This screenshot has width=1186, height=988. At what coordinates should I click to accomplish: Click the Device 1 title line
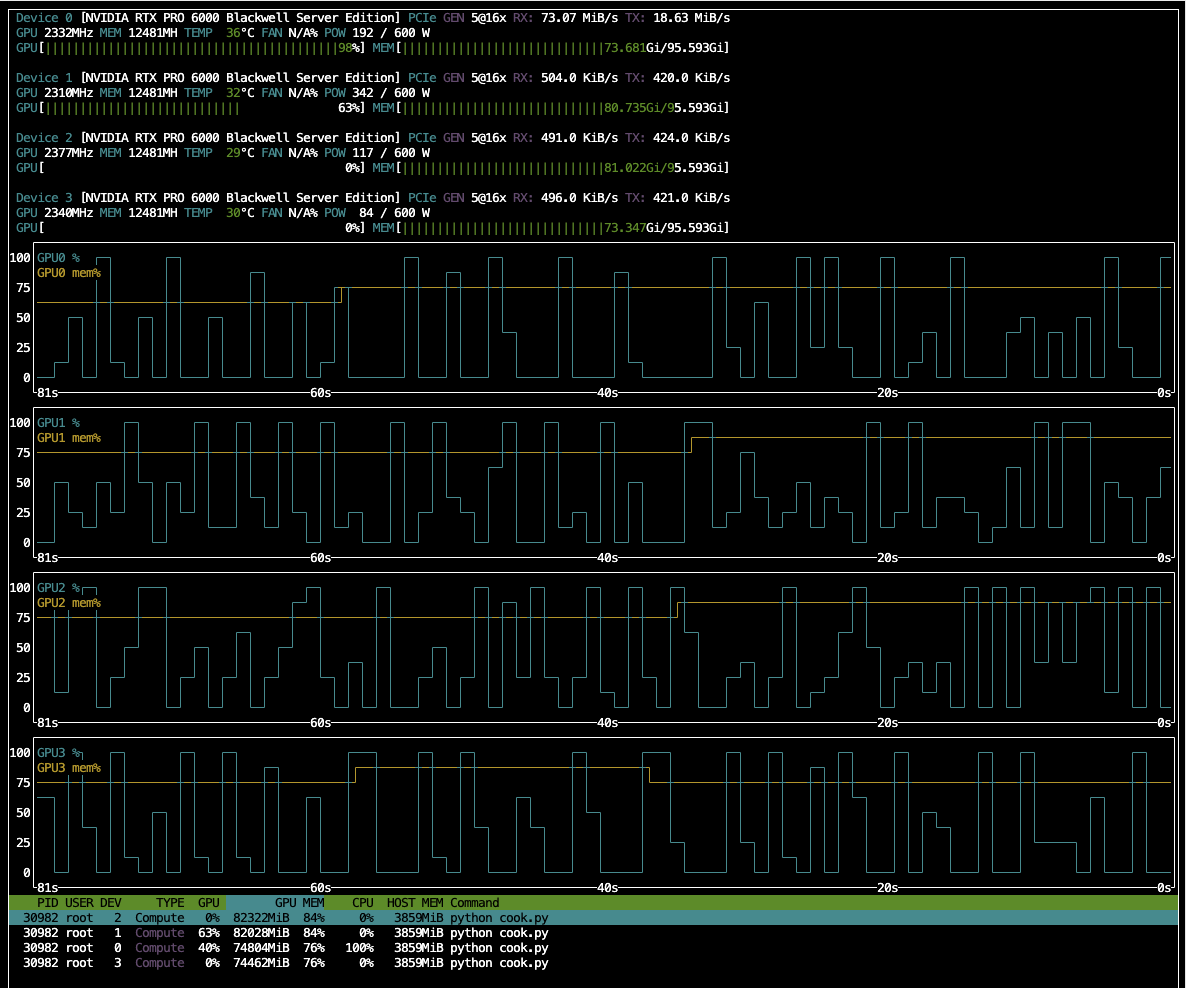(x=373, y=77)
